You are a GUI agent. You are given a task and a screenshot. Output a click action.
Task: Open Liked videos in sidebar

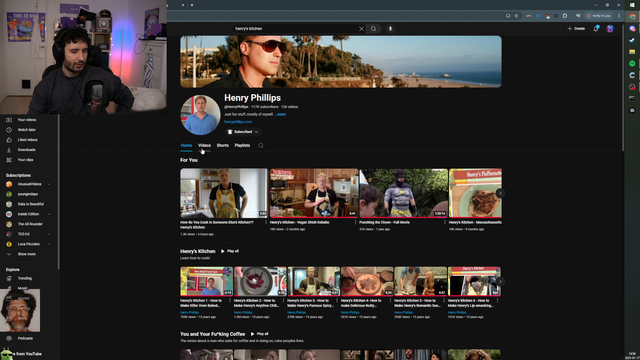point(27,140)
